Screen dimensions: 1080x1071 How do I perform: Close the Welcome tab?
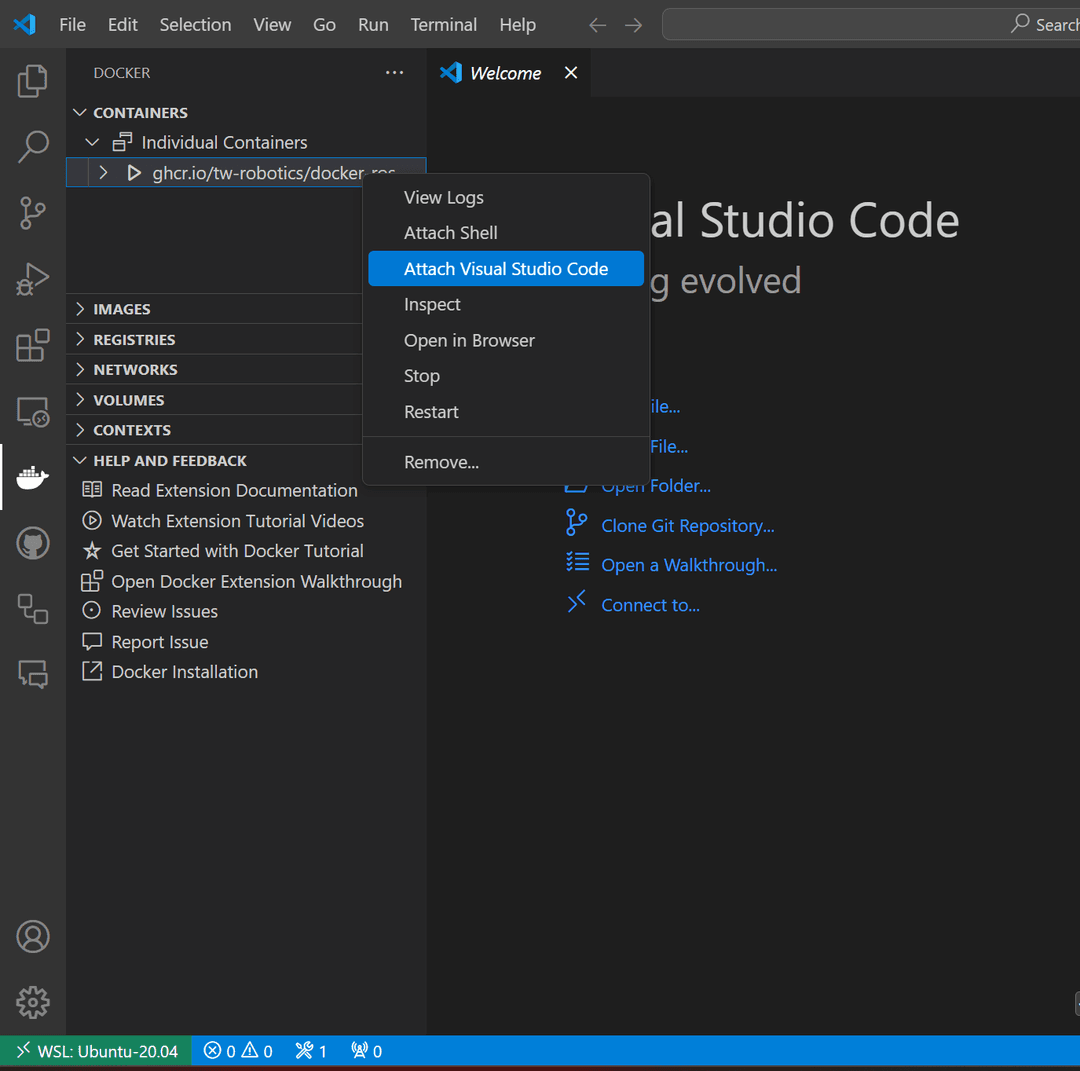[x=571, y=73]
